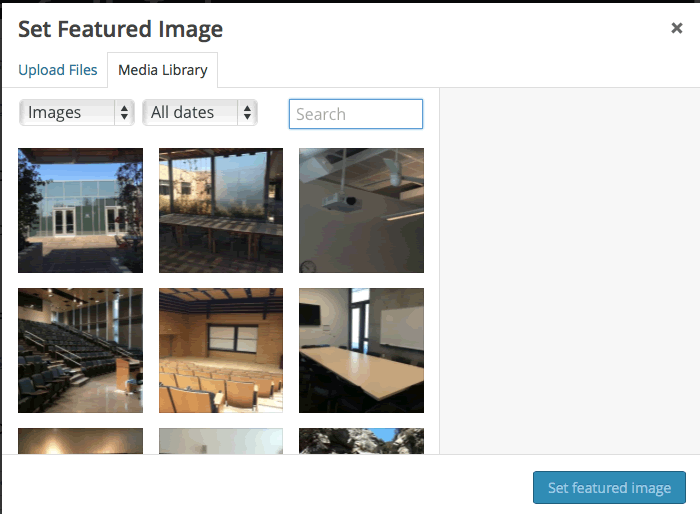Image resolution: width=700 pixels, height=514 pixels.
Task: Open the All dates filter dropdown
Action: 200,113
